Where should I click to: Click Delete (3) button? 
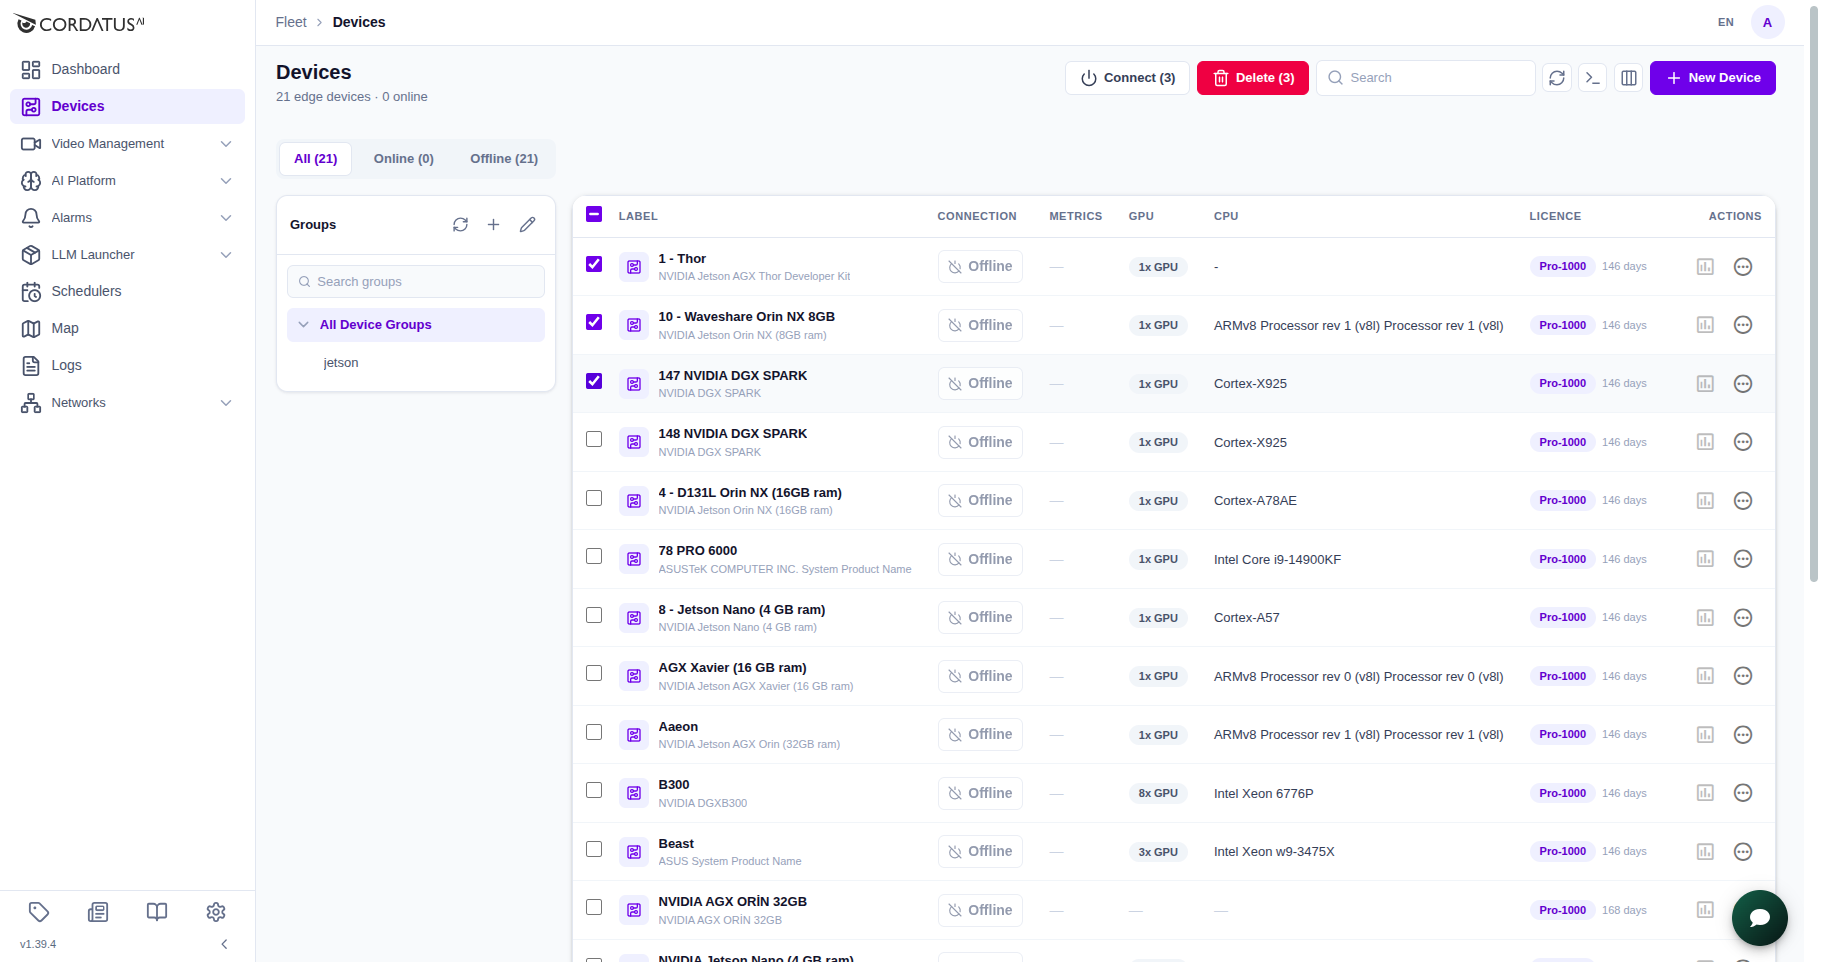[x=1253, y=78]
